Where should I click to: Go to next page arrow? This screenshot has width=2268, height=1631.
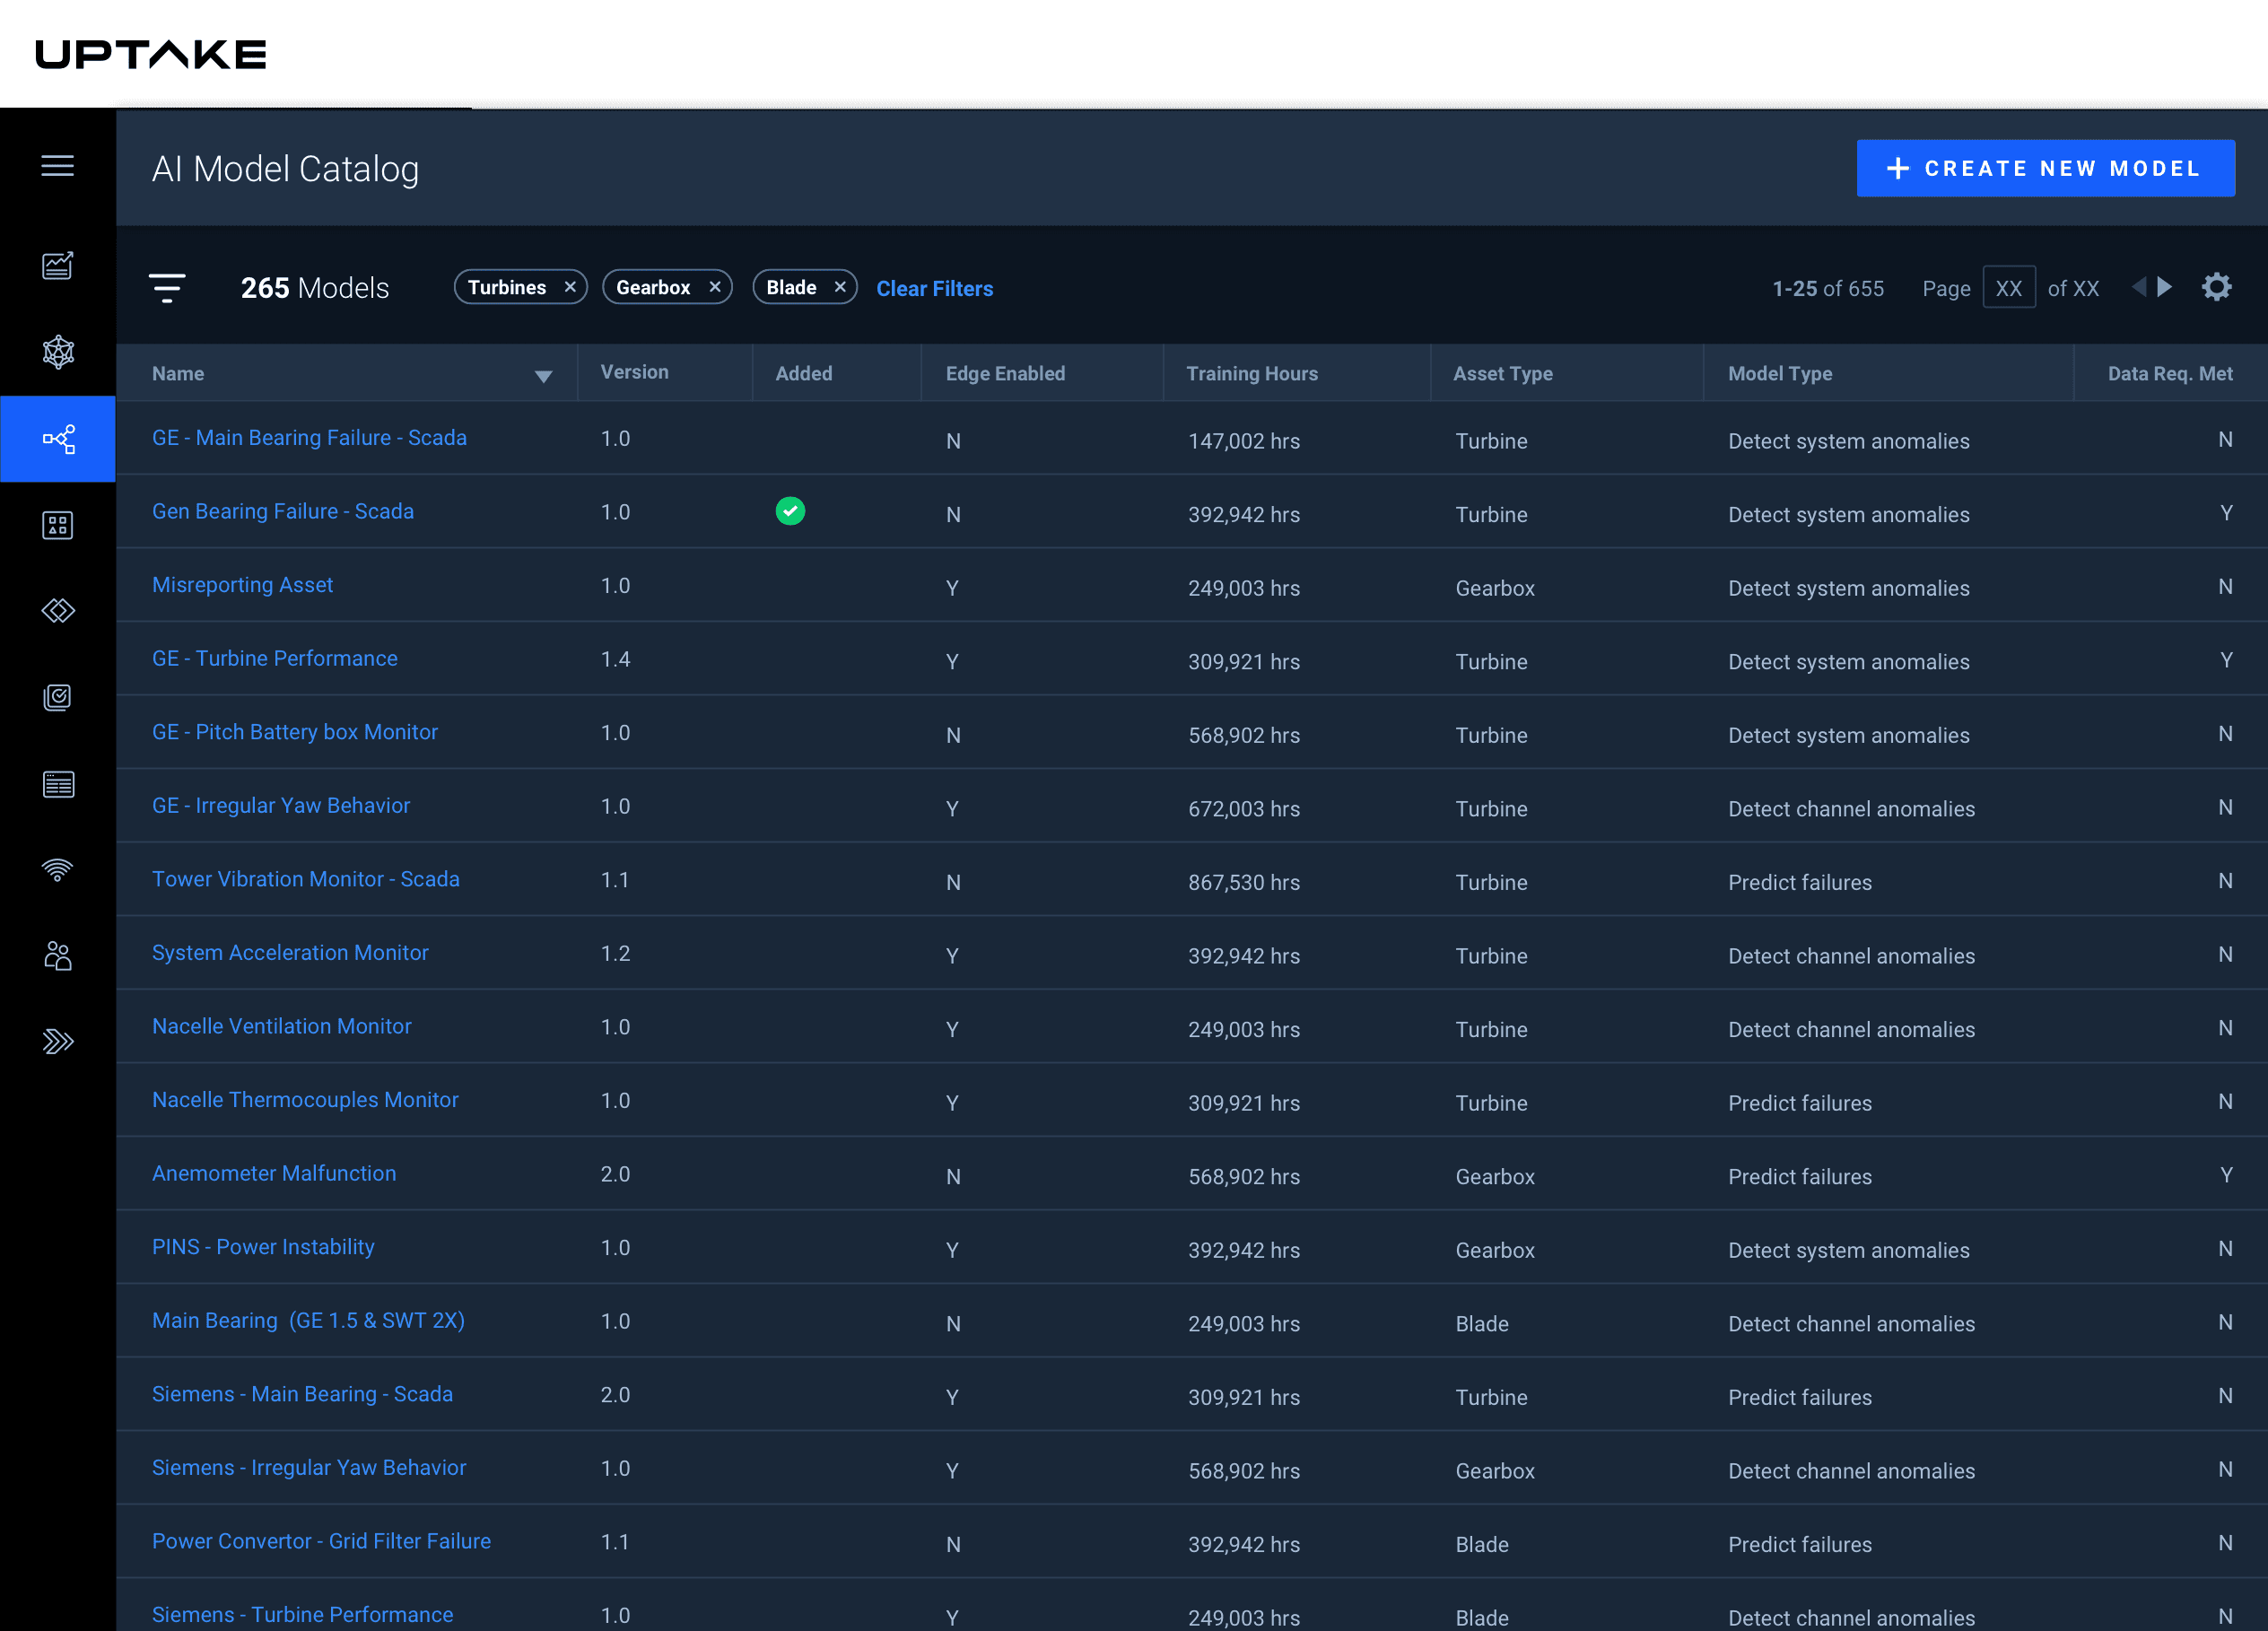[2165, 288]
